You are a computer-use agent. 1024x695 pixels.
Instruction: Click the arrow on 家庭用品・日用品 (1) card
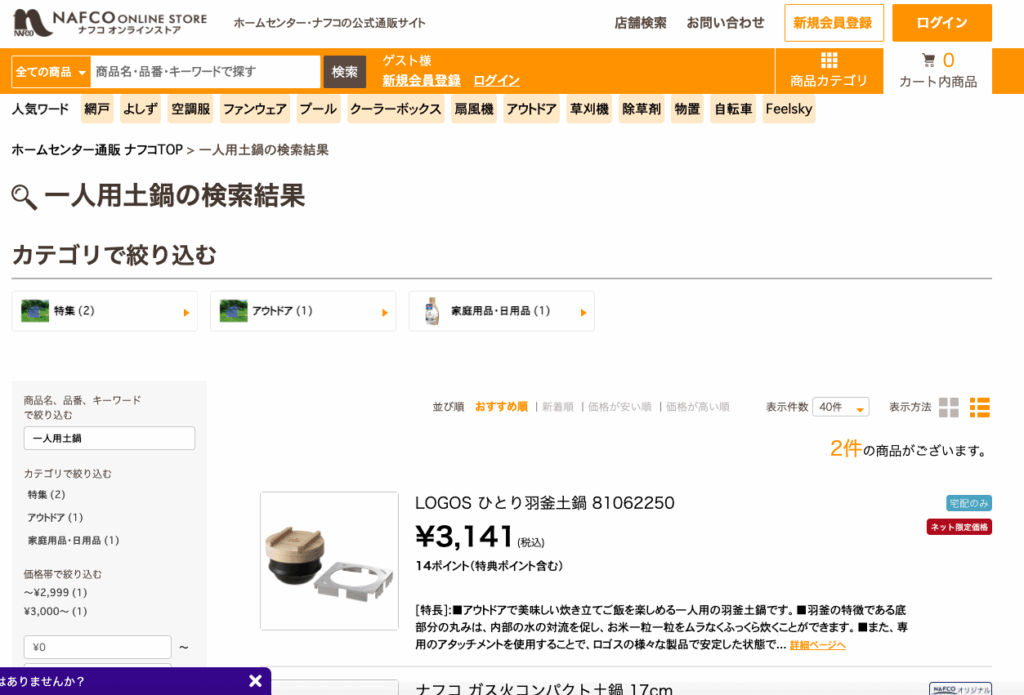click(x=583, y=313)
